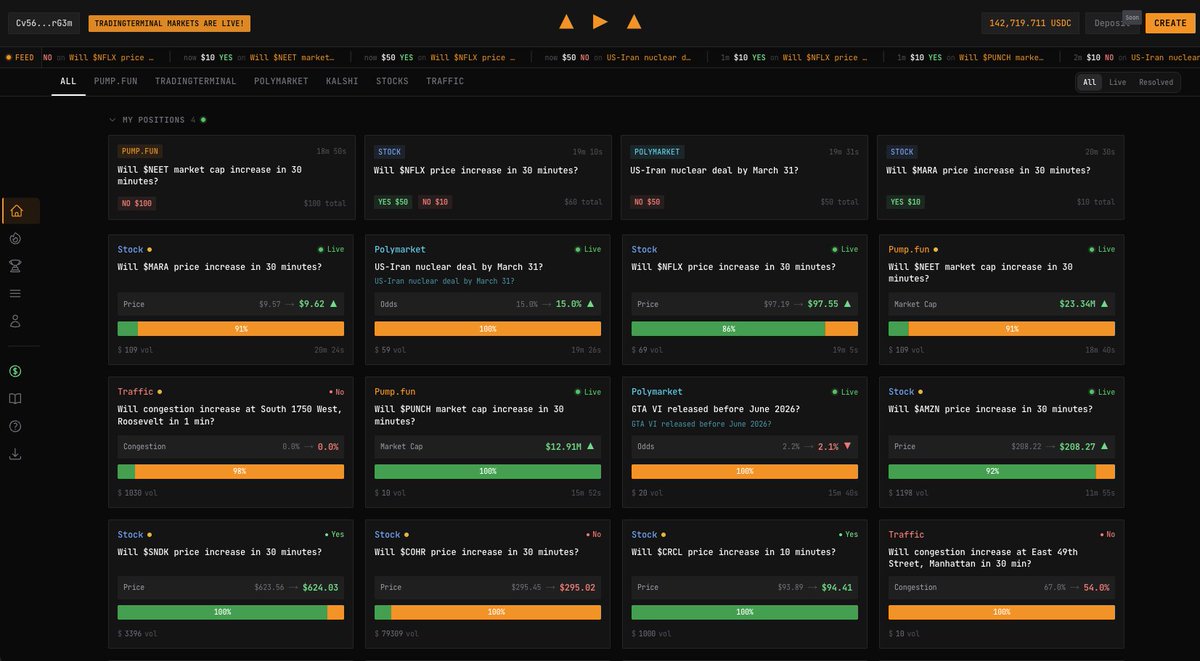
Task: Open the Home sidebar icon
Action: (15, 211)
